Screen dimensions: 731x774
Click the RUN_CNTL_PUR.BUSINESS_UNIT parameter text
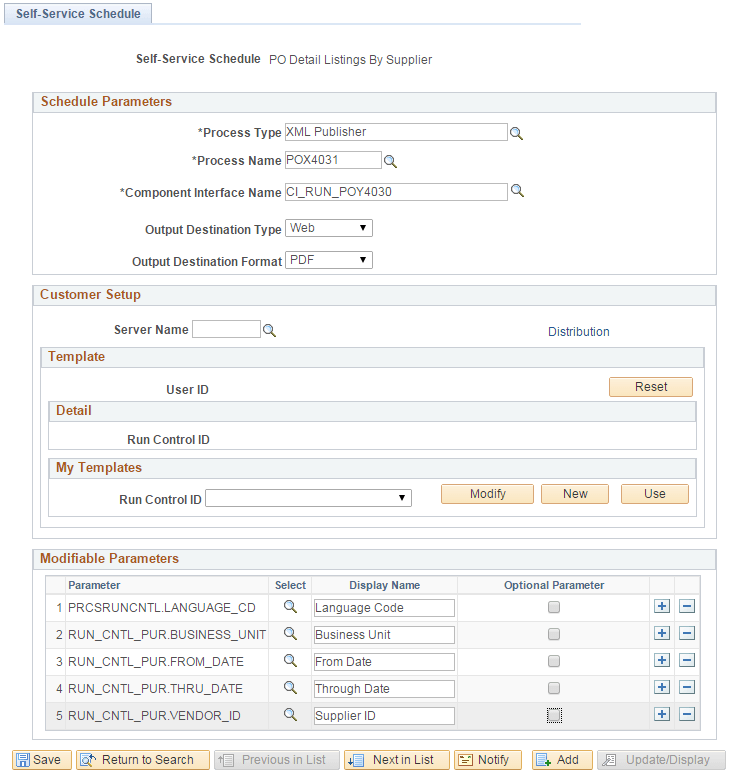(x=167, y=635)
